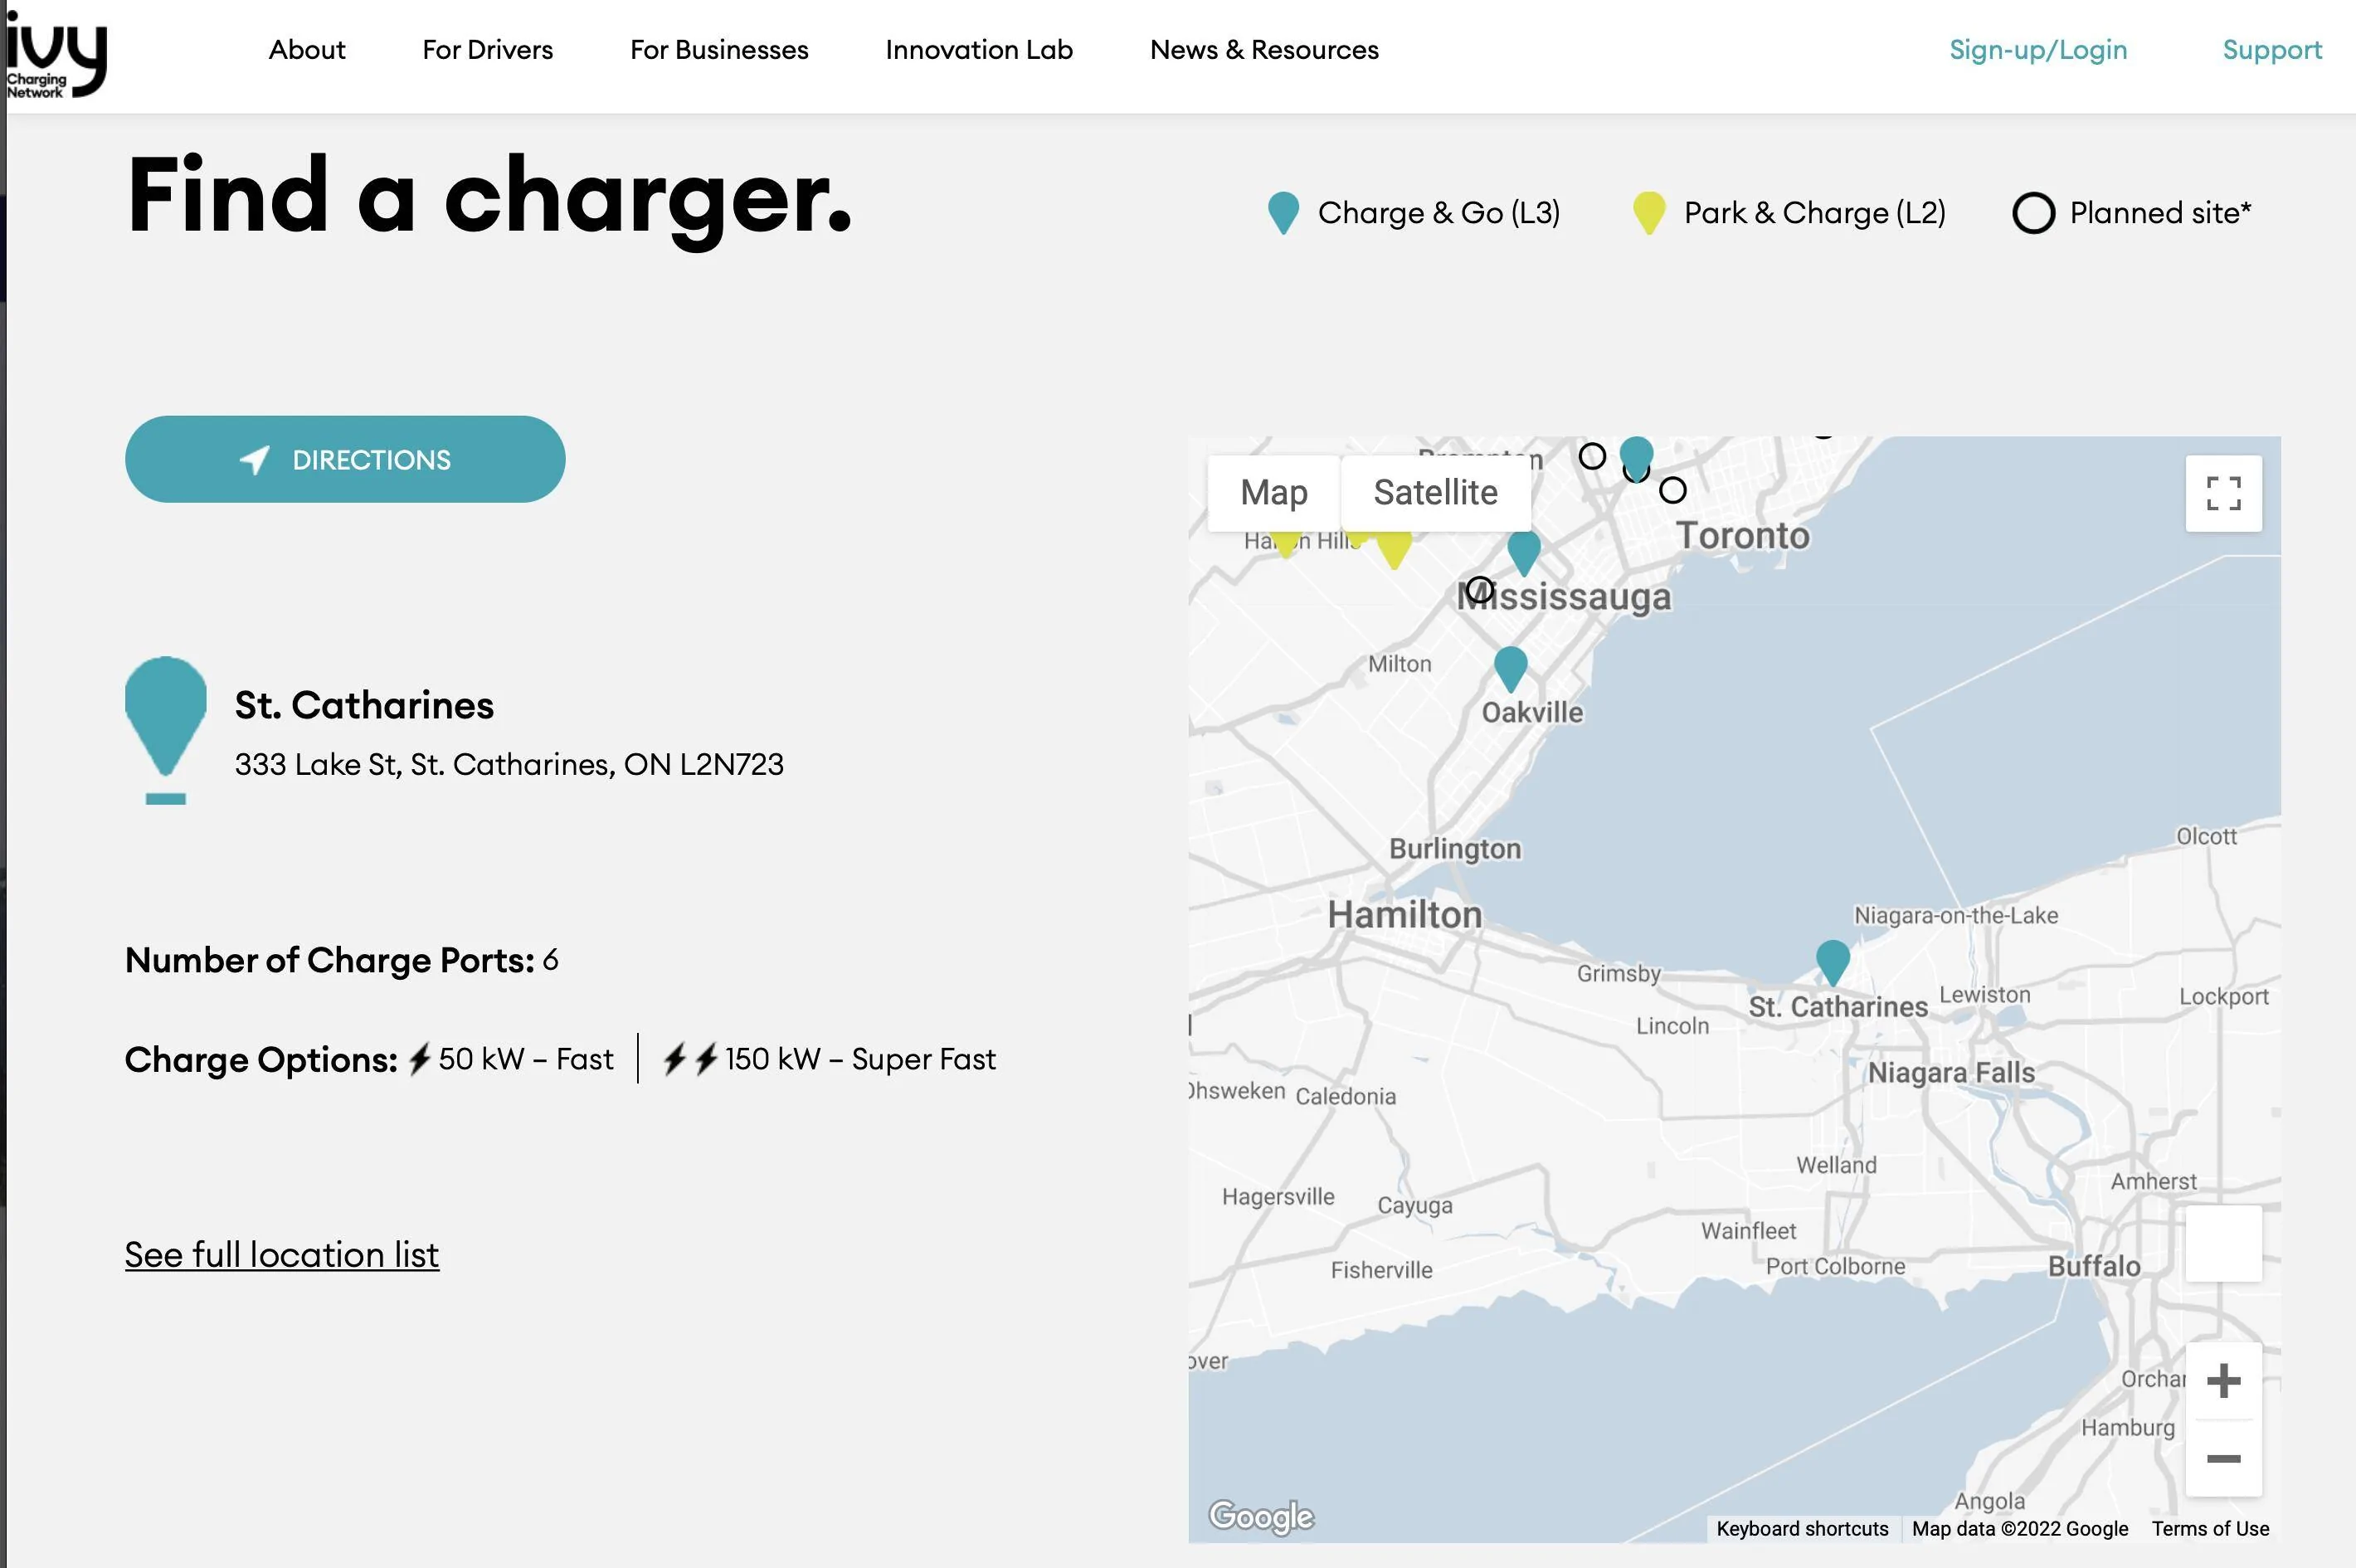Screen dimensions: 2356x1568
Task: Click the See full location list link
Action: (x=282, y=1254)
